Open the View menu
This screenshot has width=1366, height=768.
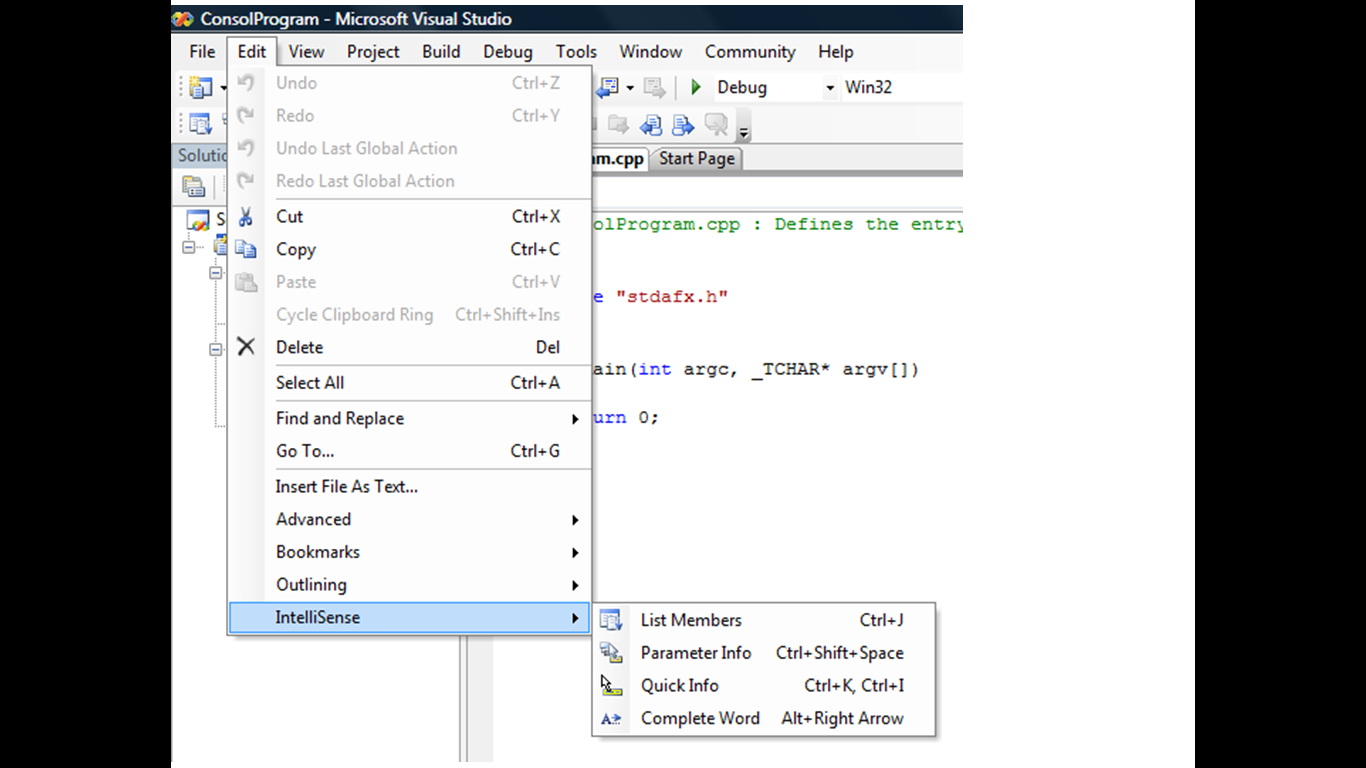click(306, 52)
